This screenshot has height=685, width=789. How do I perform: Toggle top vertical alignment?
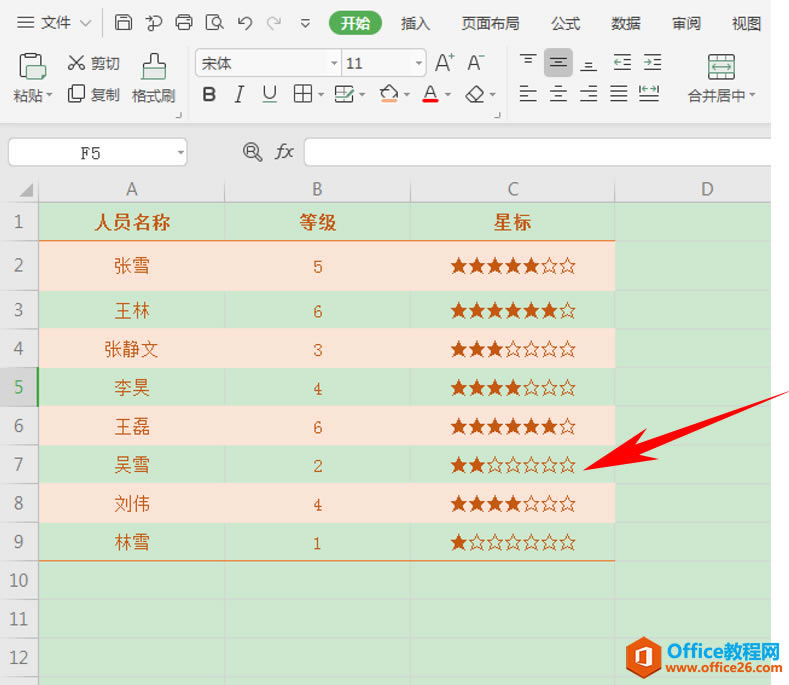528,62
